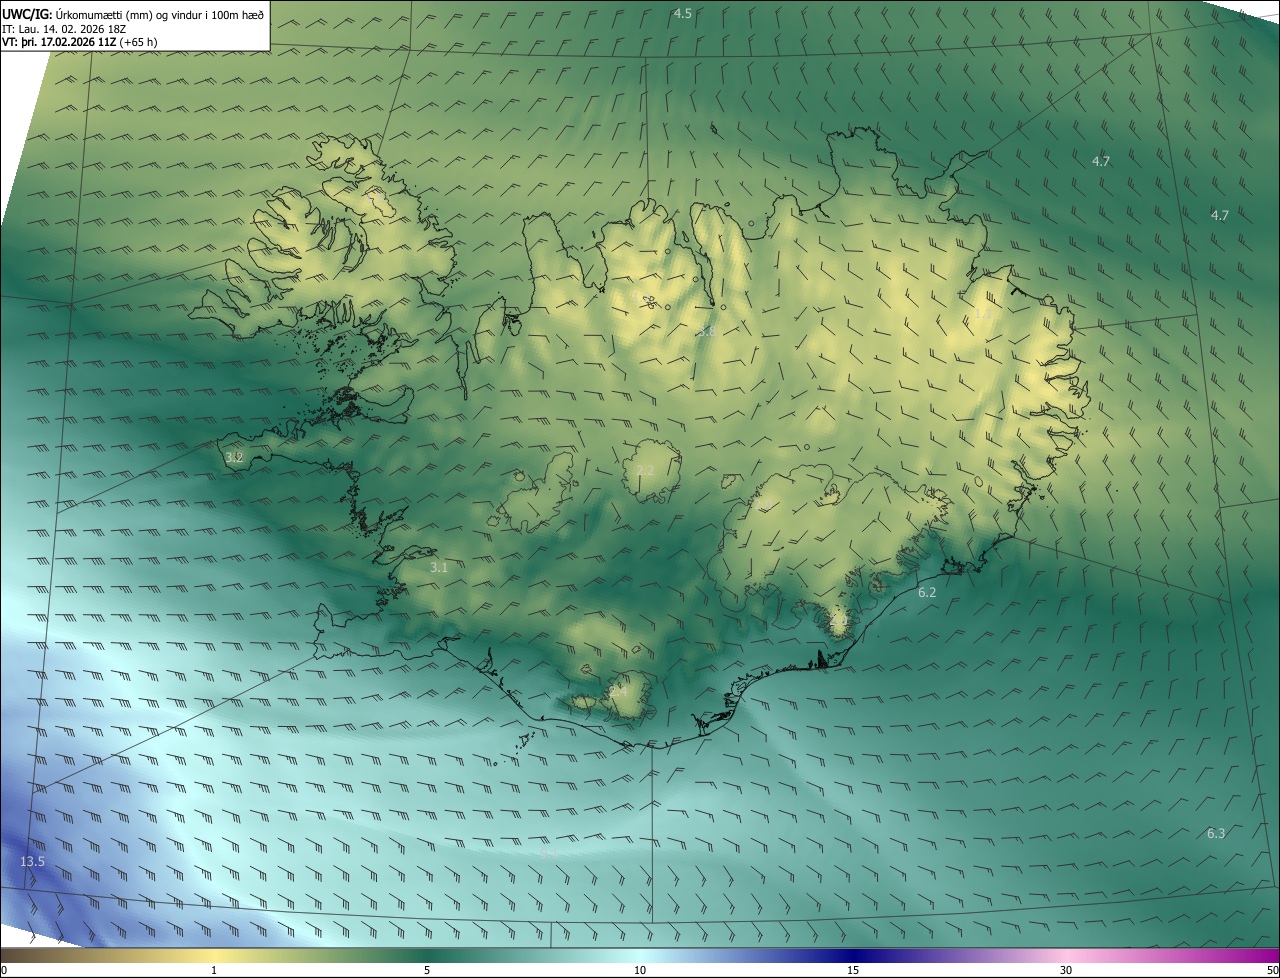This screenshot has height=978, width=1280.
Task: Click the color scale tick label '30'
Action: point(1066,970)
